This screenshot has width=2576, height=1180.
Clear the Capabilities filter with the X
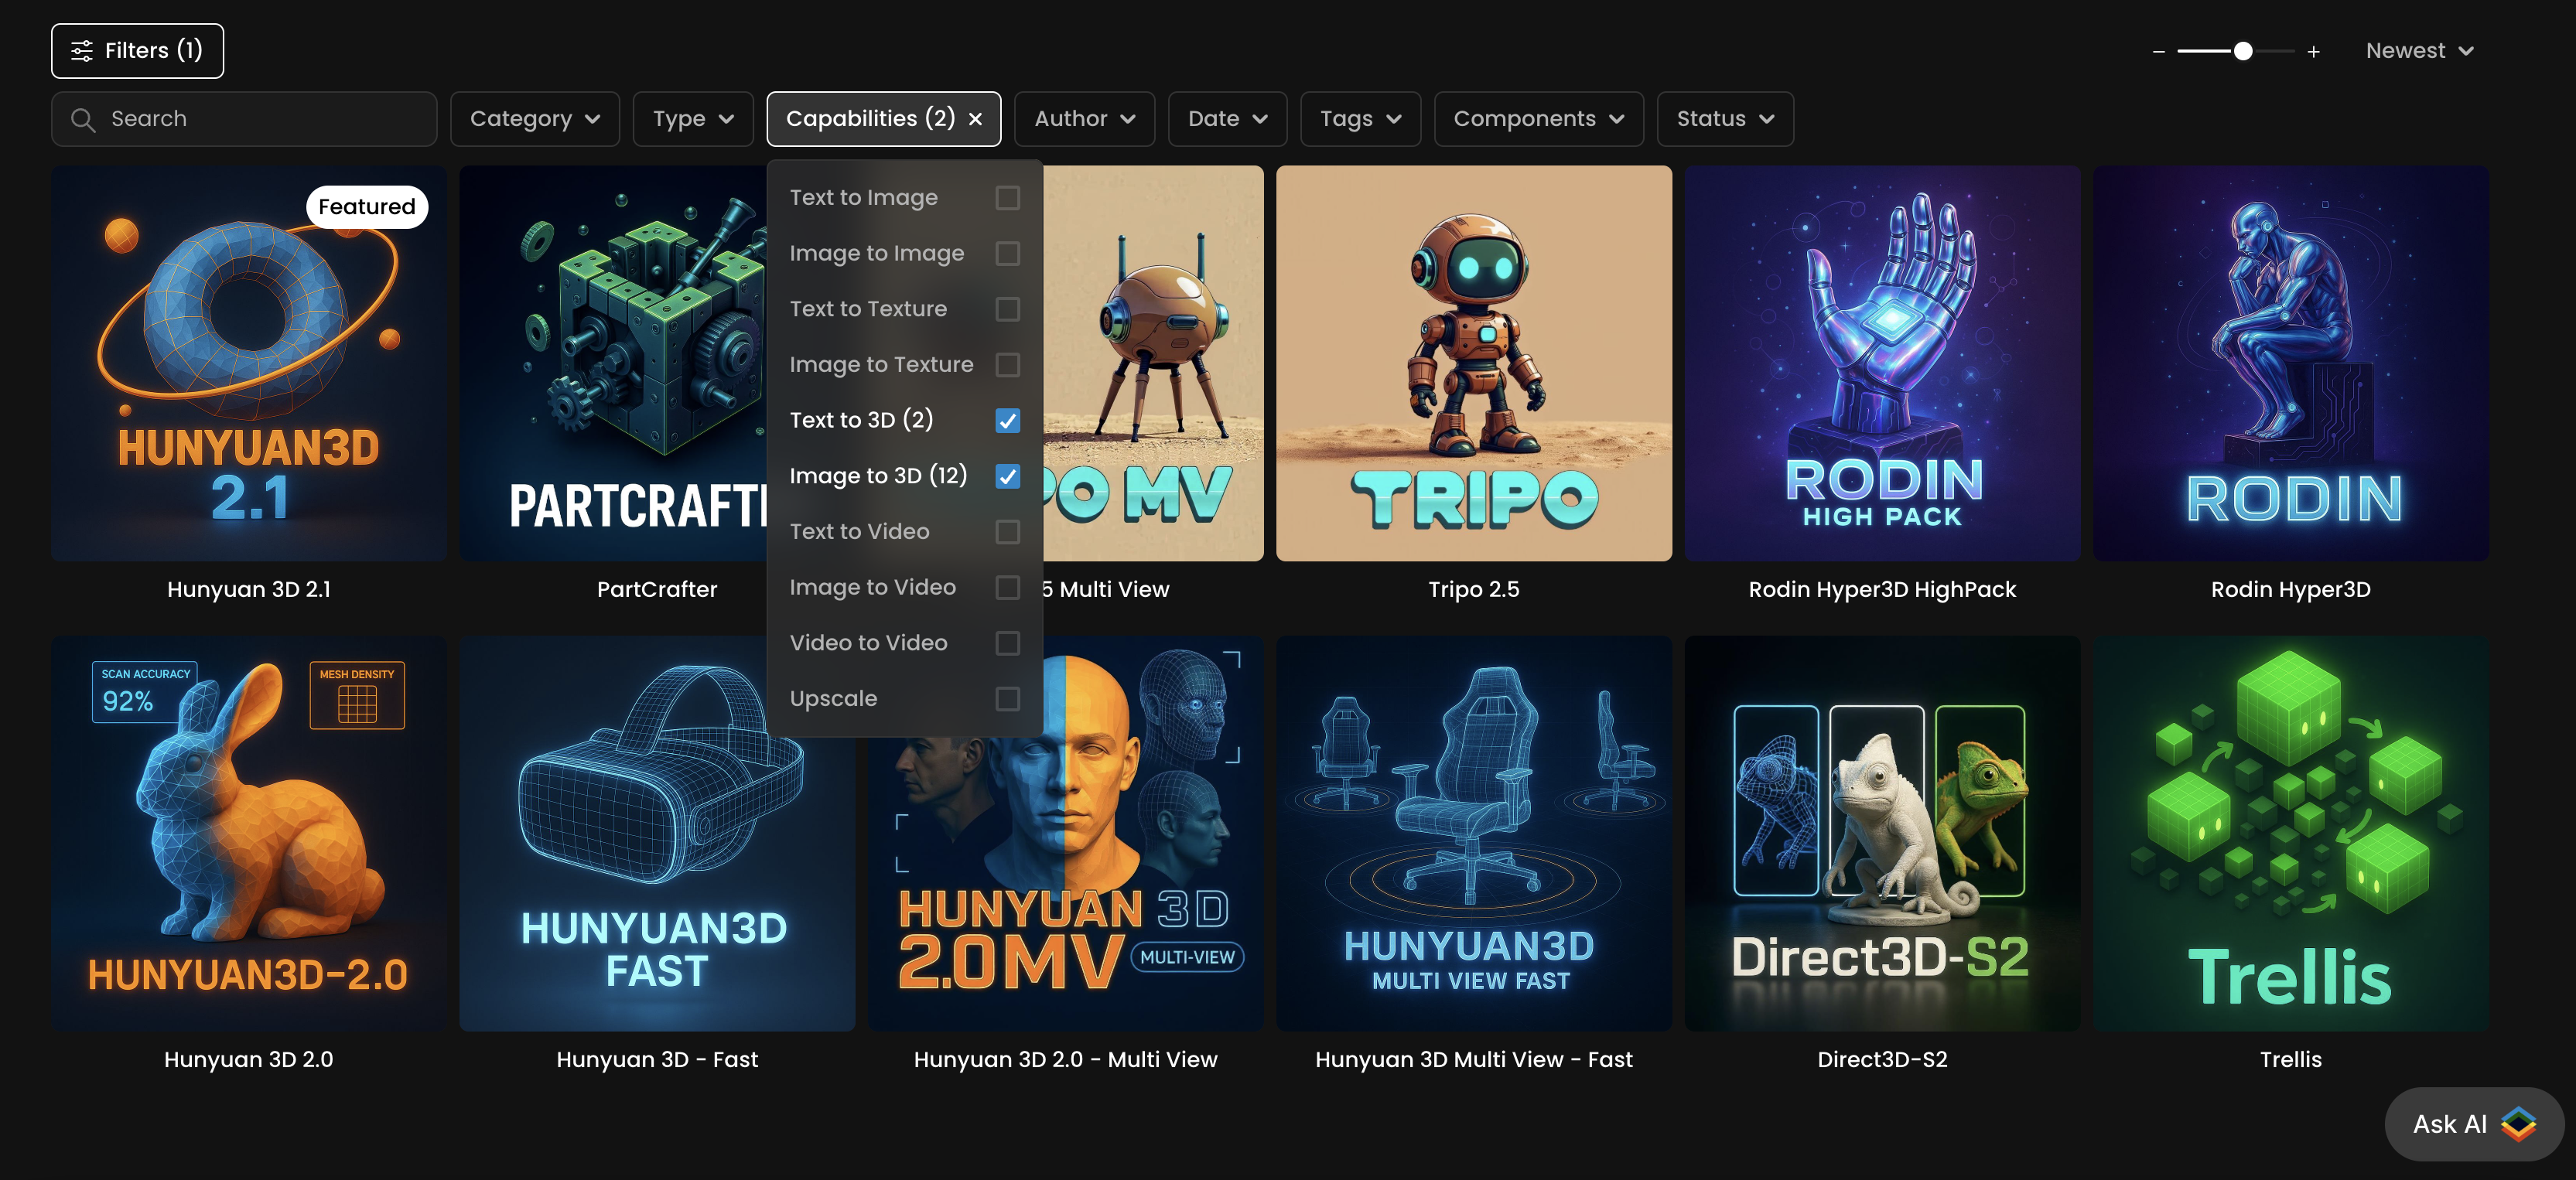[x=975, y=119]
